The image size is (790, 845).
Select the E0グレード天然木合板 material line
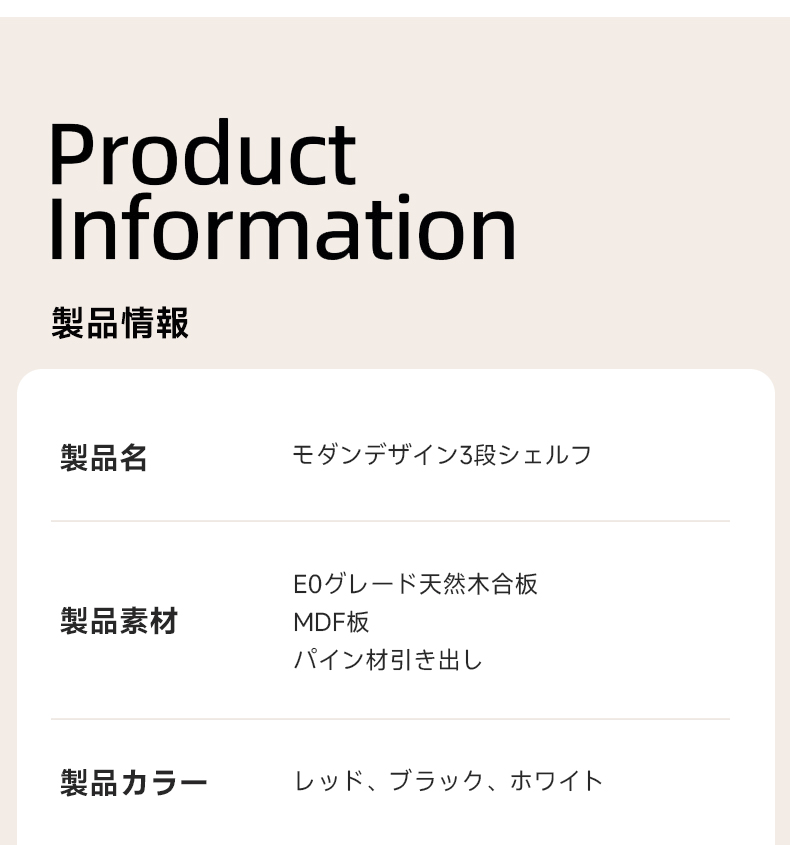pos(415,584)
